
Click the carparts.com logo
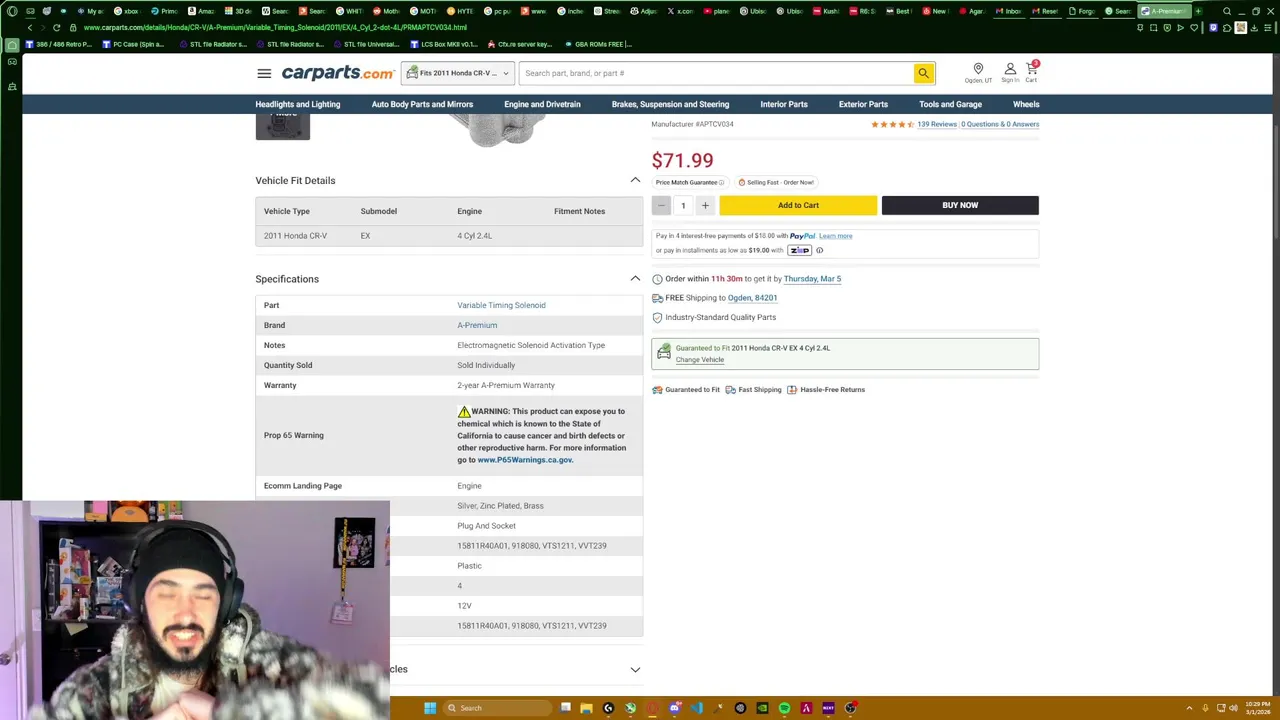point(338,73)
